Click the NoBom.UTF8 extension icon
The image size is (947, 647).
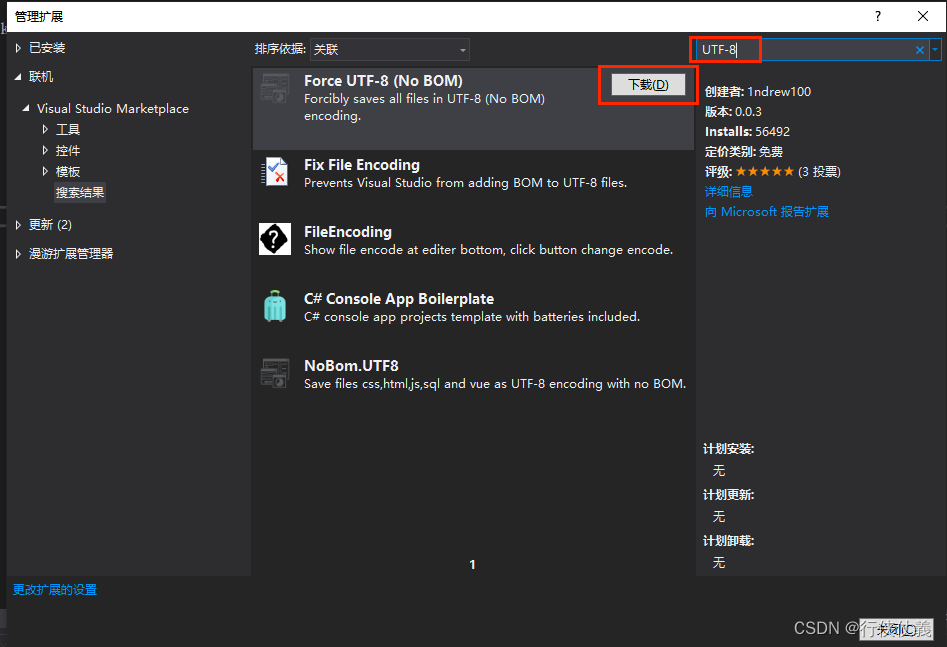tap(275, 373)
